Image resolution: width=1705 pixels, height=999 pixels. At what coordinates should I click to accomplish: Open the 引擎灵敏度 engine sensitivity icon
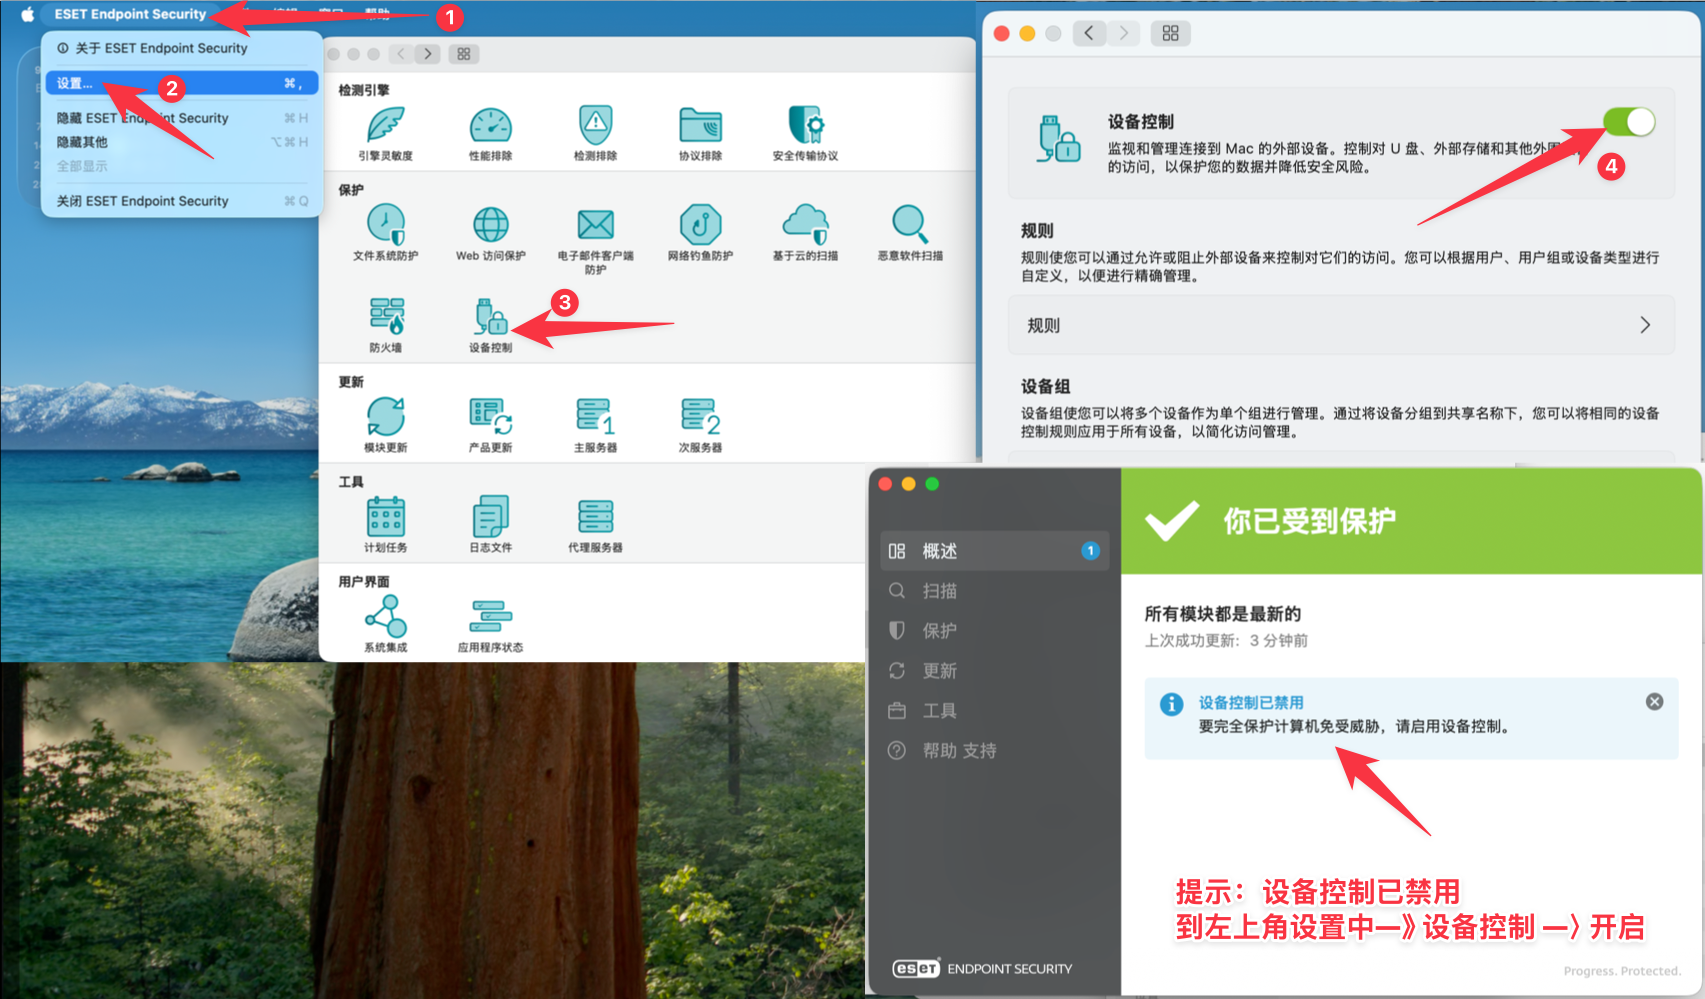[386, 125]
